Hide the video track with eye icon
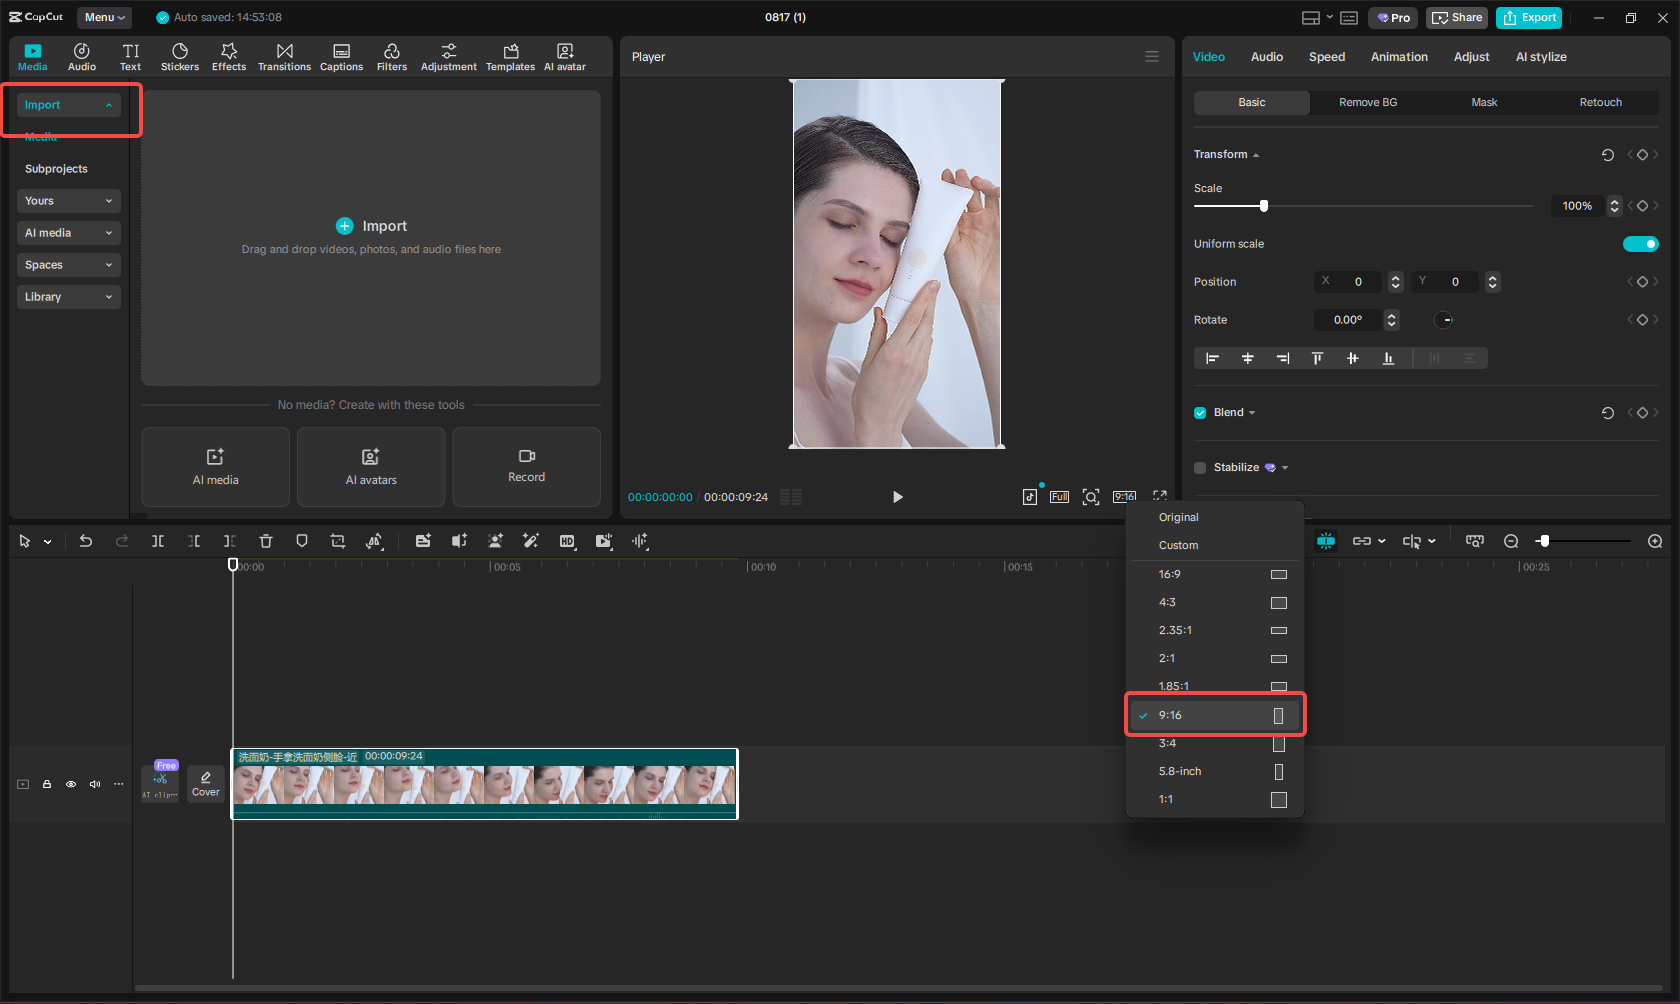 [71, 784]
